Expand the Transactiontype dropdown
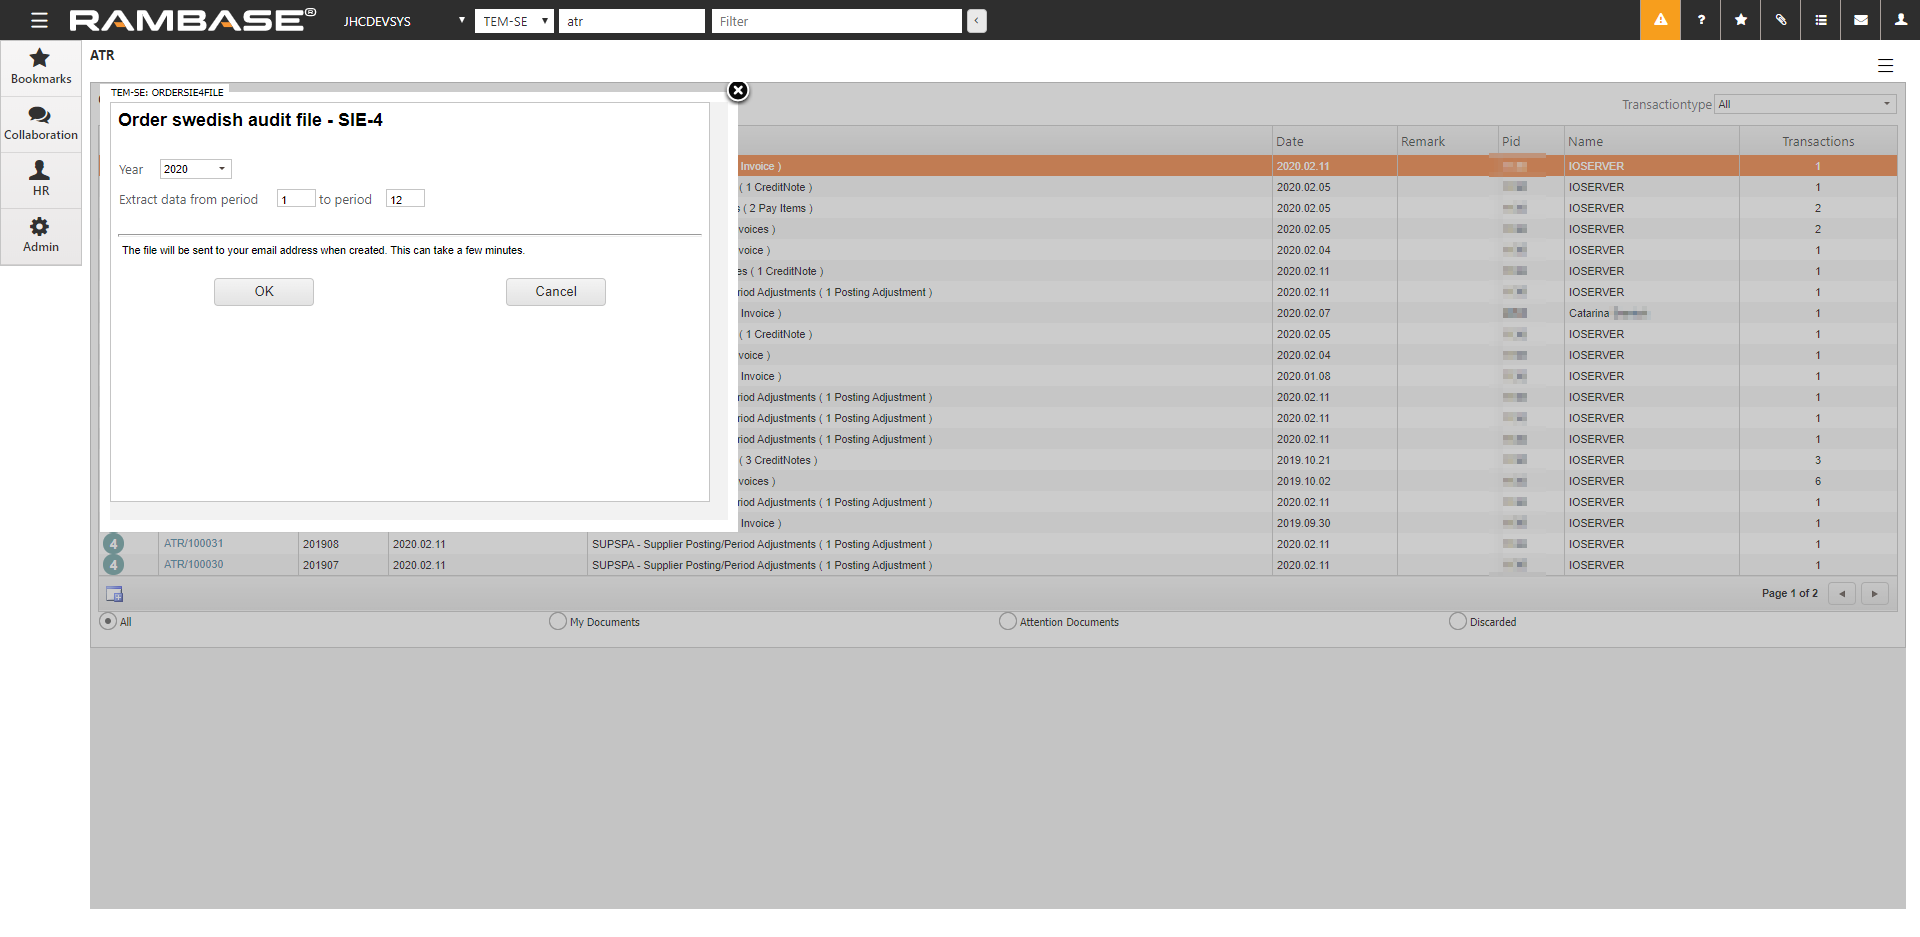The height and width of the screenshot is (937, 1920). pyautogui.click(x=1805, y=105)
